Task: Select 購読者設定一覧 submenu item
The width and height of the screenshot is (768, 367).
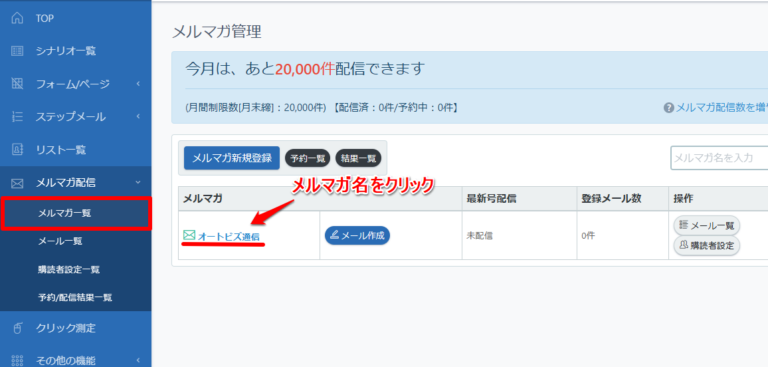Action: [x=69, y=269]
